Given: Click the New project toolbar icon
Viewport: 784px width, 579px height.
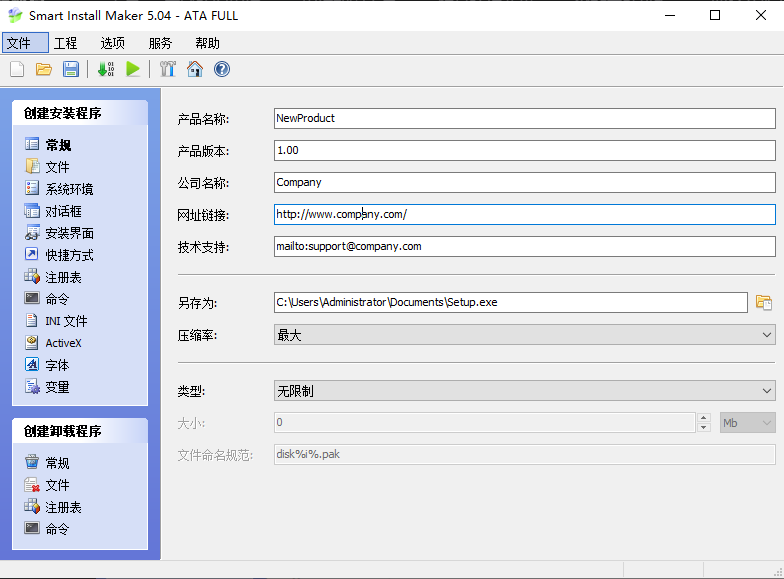Looking at the screenshot, I should [x=17, y=69].
